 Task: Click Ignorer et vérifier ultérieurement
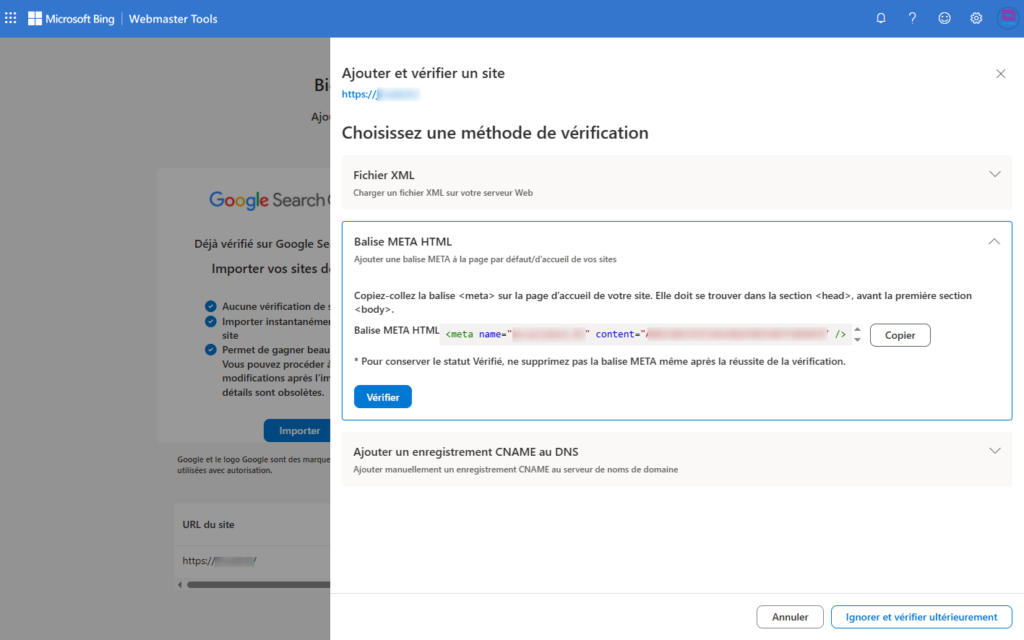coord(921,616)
